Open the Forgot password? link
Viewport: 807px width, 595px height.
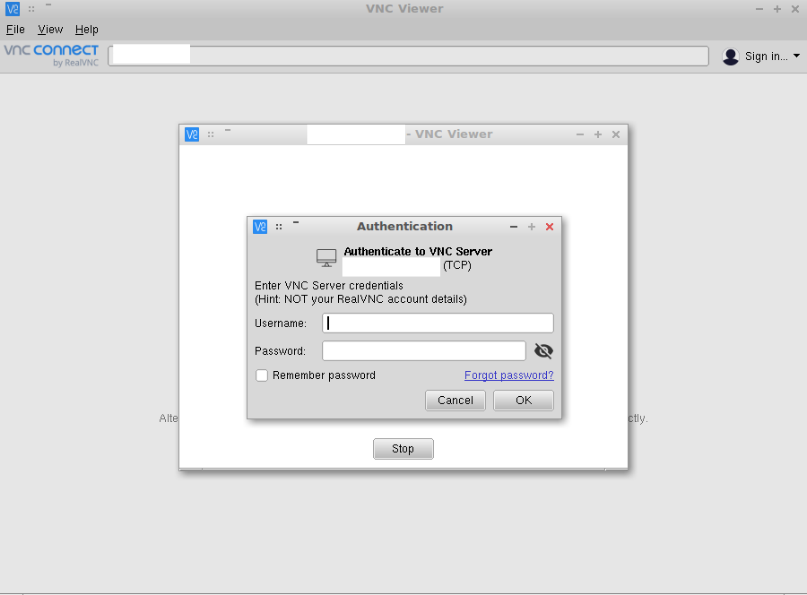(x=509, y=375)
